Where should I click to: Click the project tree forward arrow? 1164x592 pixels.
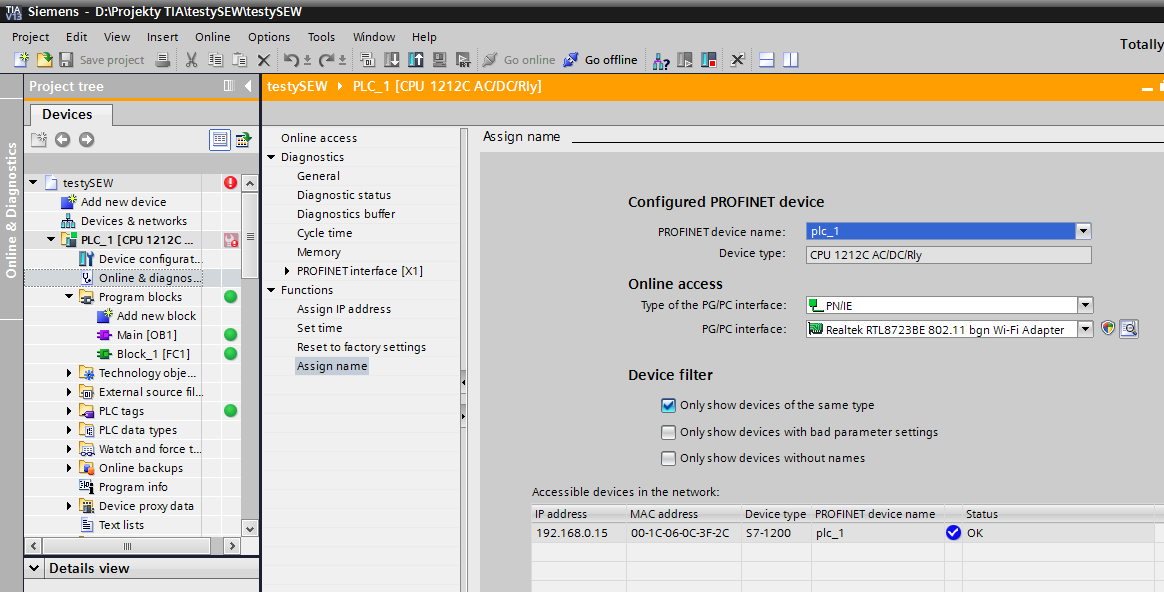(86, 139)
